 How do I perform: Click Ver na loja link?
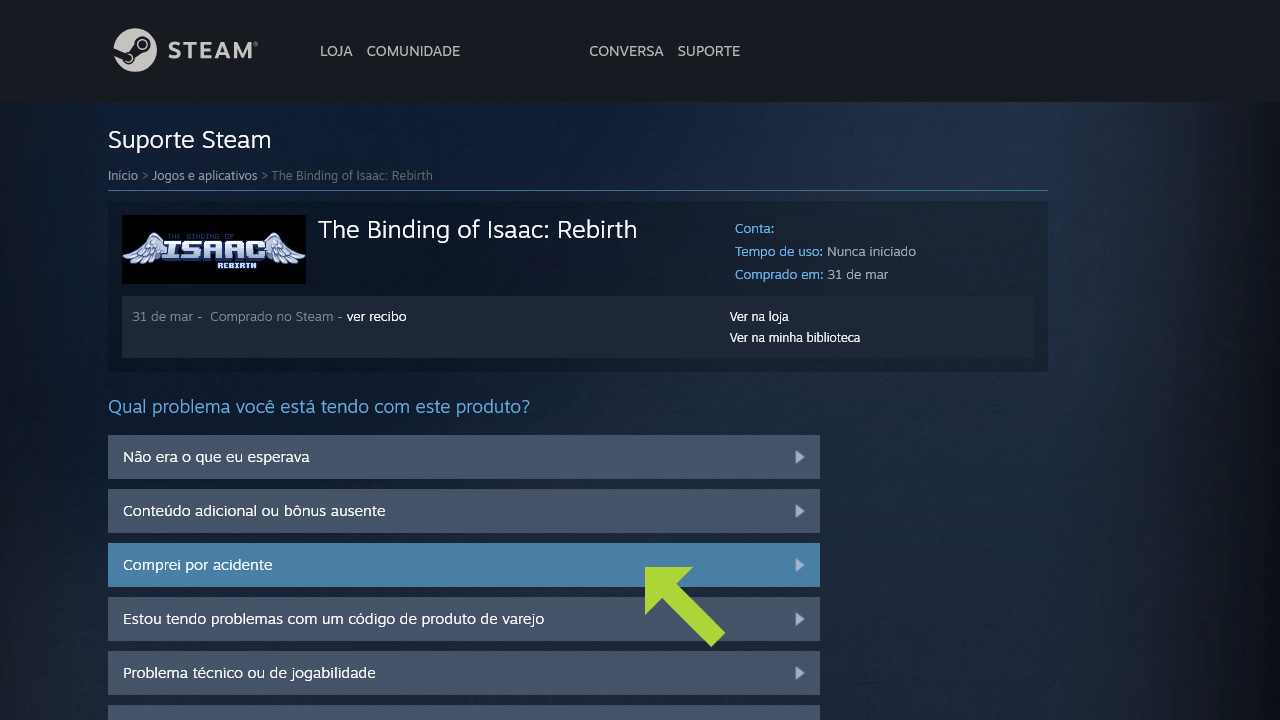point(759,317)
